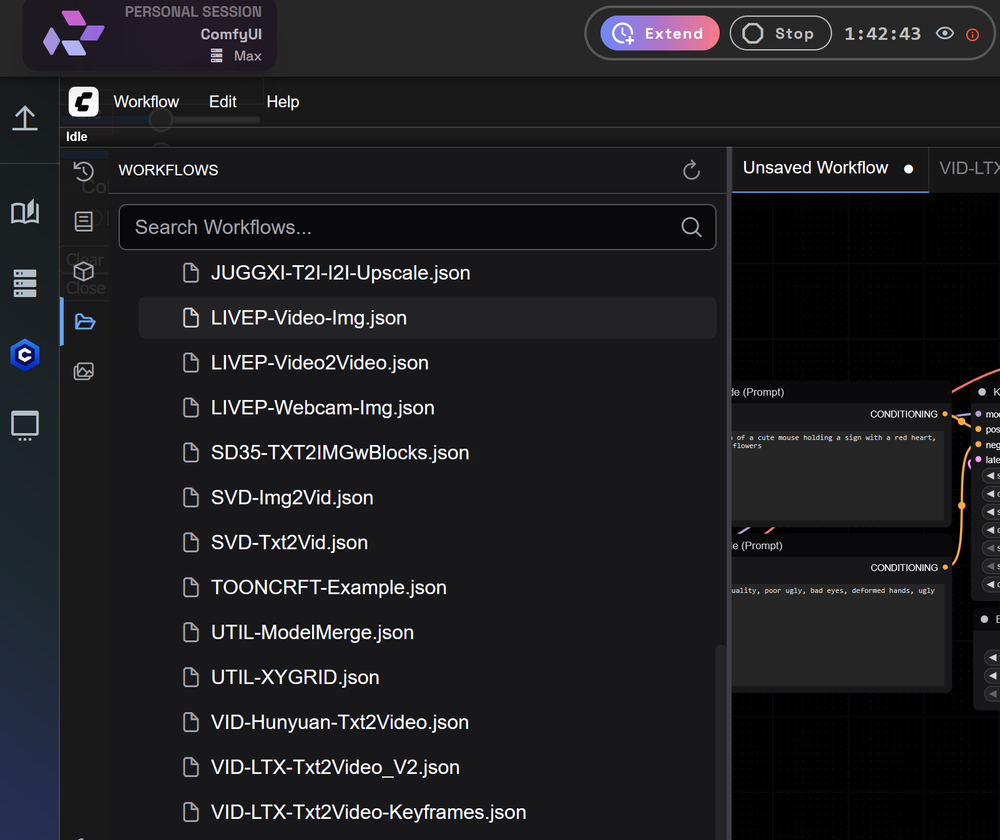This screenshot has width=1000, height=840.
Task: Collapse the Workflows panel via the folder icon
Action: tap(84, 321)
